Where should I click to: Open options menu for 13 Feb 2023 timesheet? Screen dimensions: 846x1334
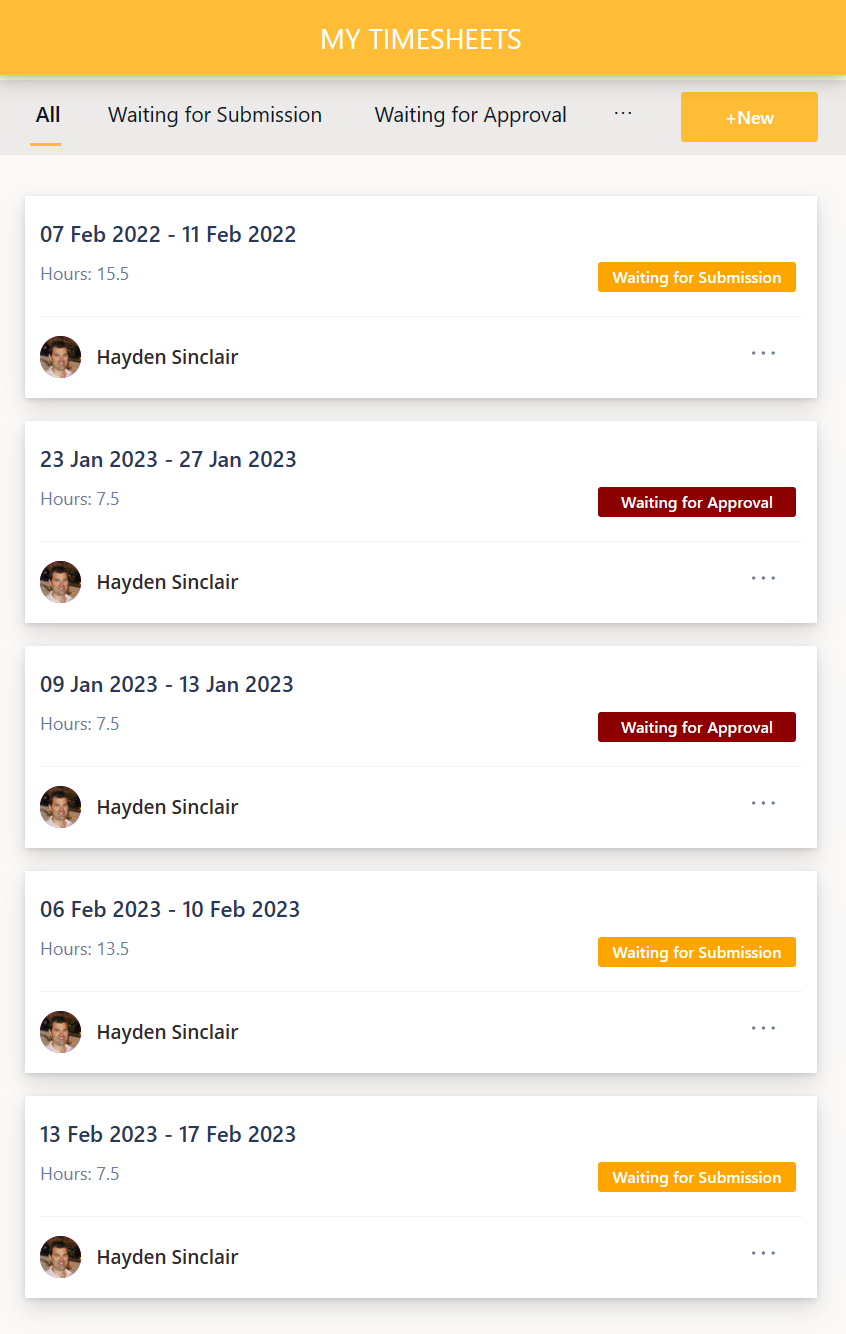click(763, 1253)
